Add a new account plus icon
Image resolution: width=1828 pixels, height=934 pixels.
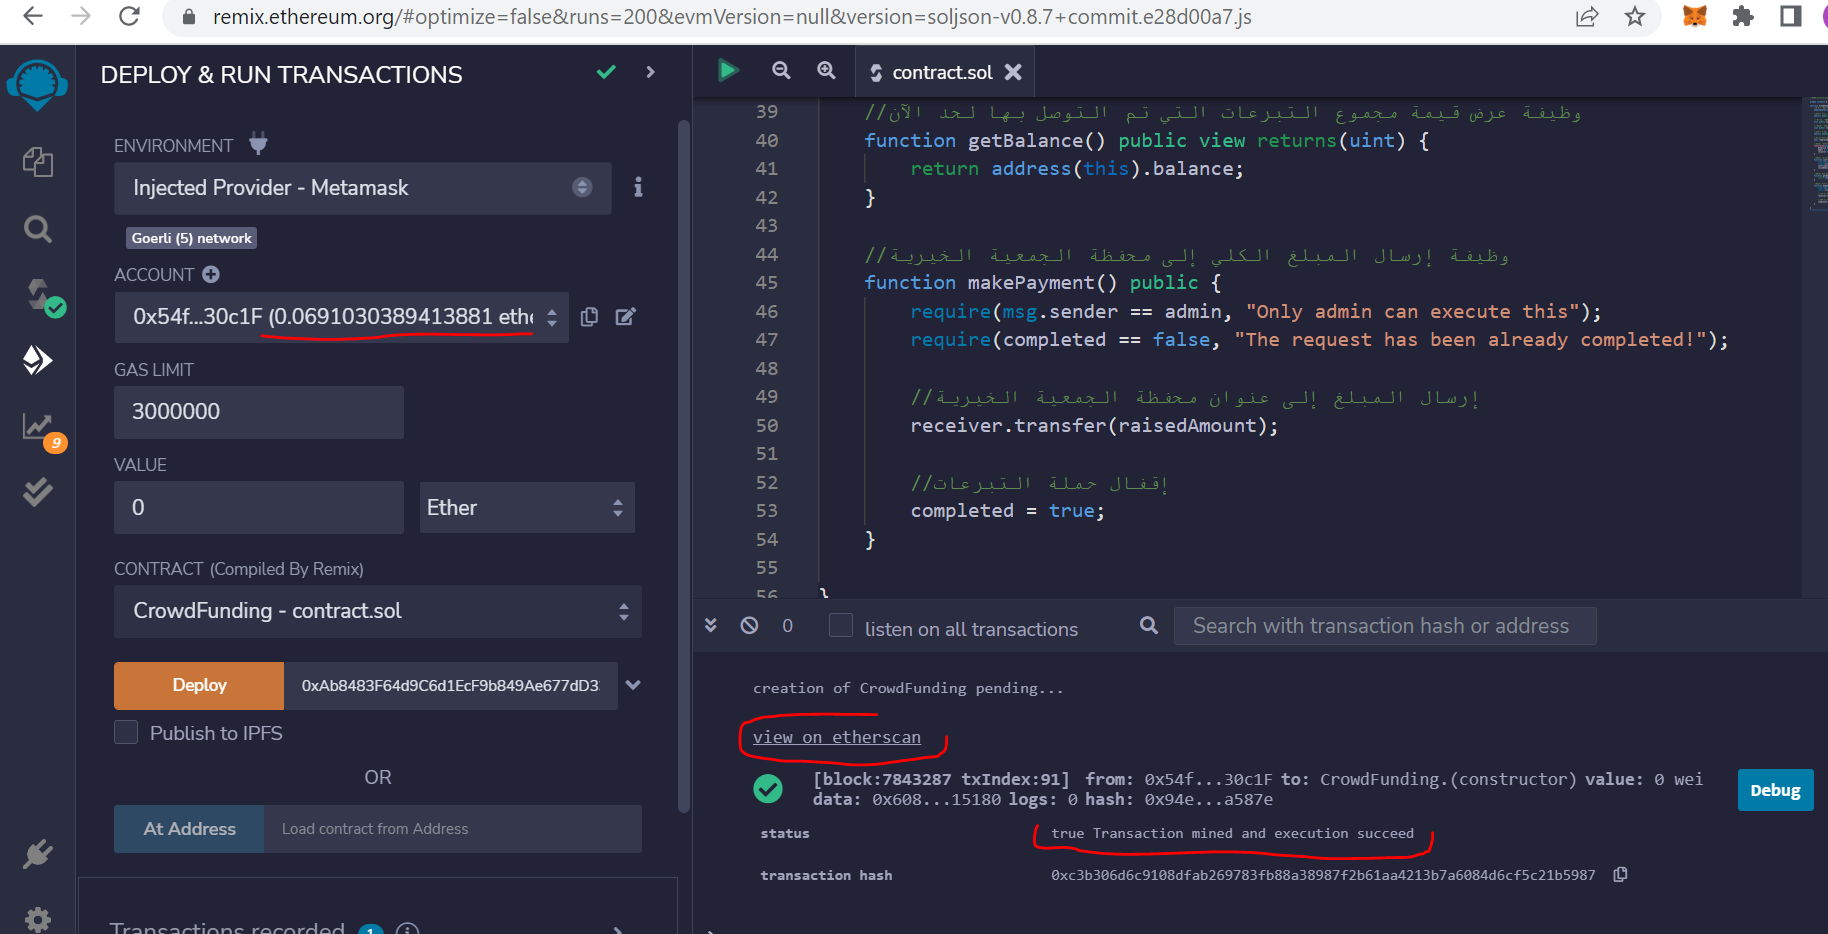[x=211, y=274]
